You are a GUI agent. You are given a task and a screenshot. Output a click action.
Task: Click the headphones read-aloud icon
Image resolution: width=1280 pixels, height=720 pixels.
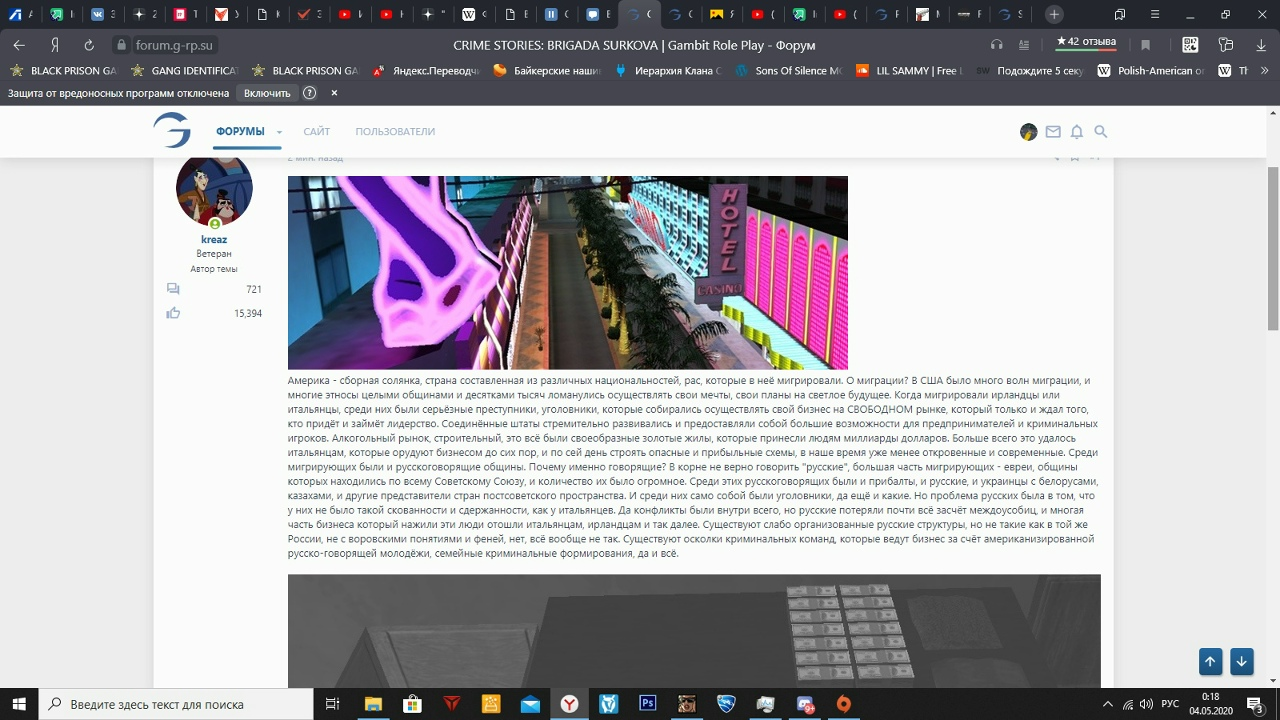(996, 45)
